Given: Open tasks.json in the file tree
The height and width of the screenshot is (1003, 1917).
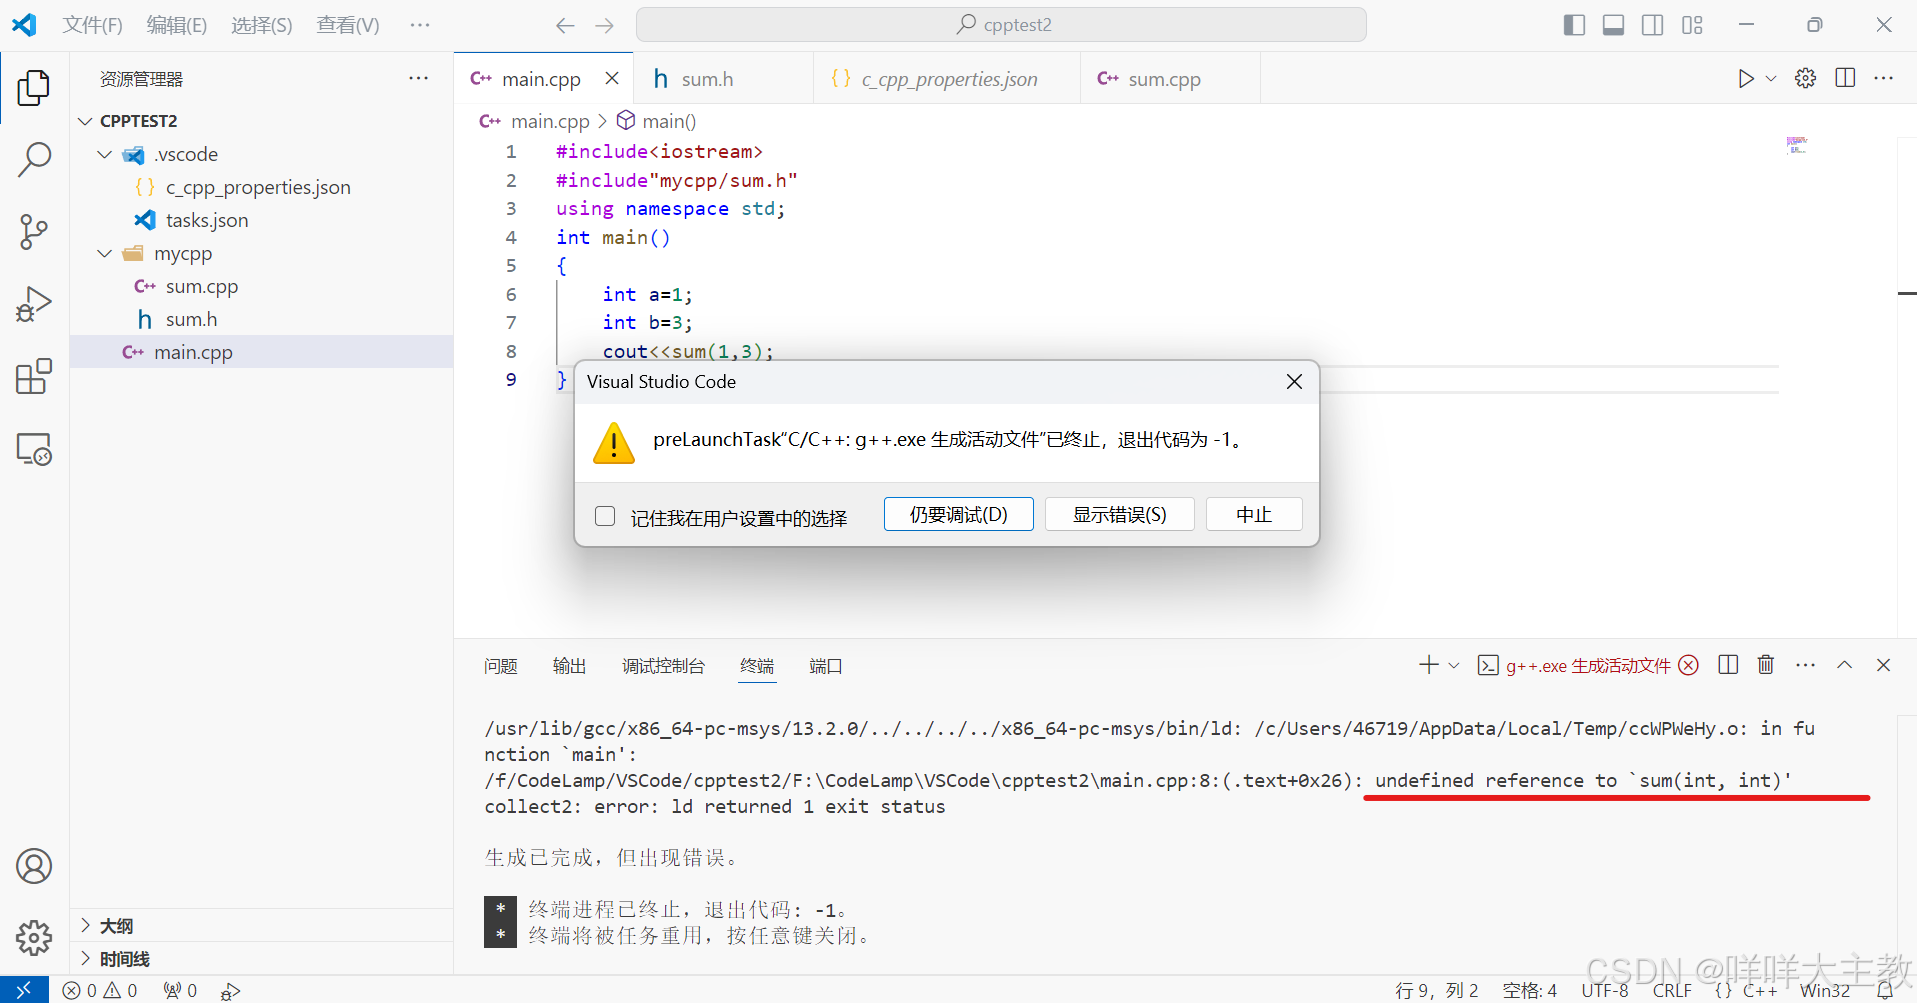Looking at the screenshot, I should coord(261,220).
